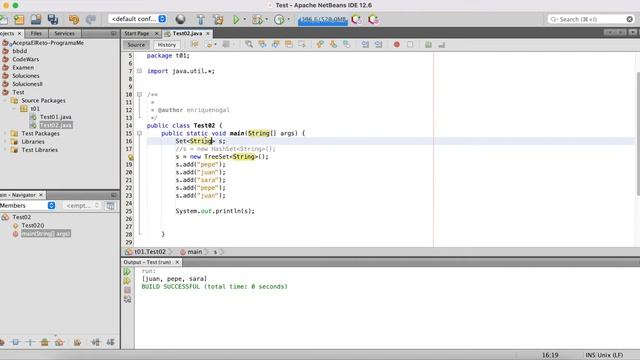Click the Search field in toolbar
The width and height of the screenshot is (640, 360).
coord(591,19)
